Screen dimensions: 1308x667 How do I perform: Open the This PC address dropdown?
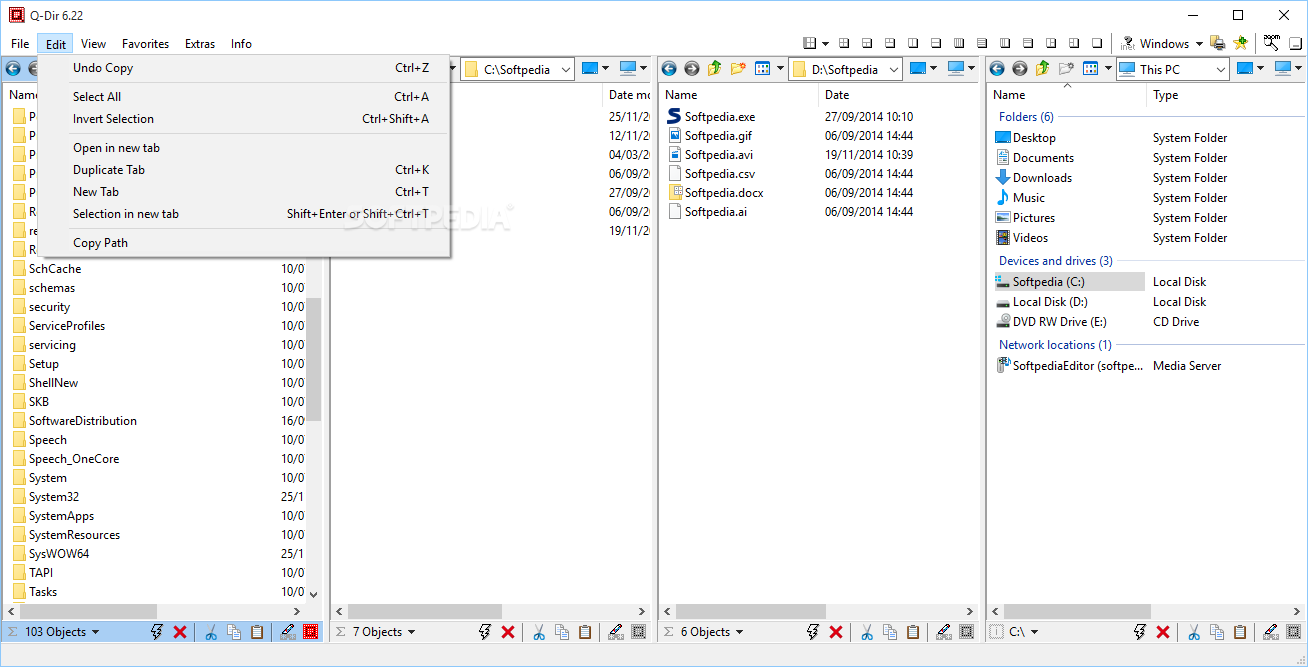tap(1221, 69)
